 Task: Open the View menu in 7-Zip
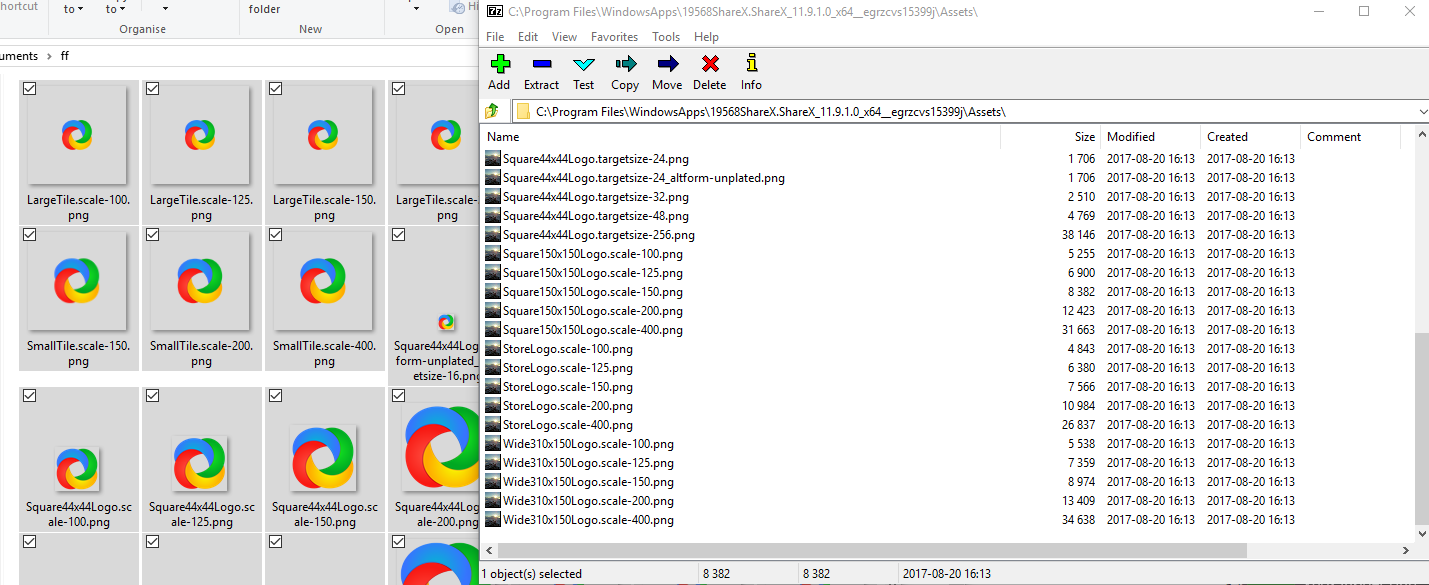(x=565, y=37)
